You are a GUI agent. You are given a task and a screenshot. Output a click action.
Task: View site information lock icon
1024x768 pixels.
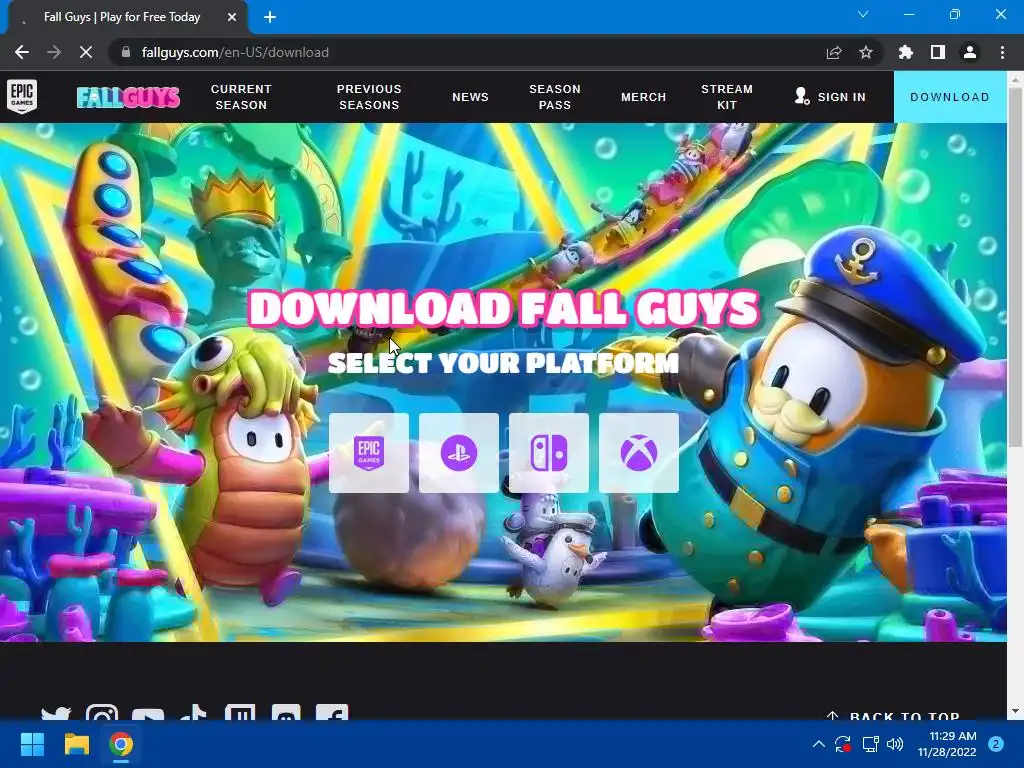click(126, 52)
